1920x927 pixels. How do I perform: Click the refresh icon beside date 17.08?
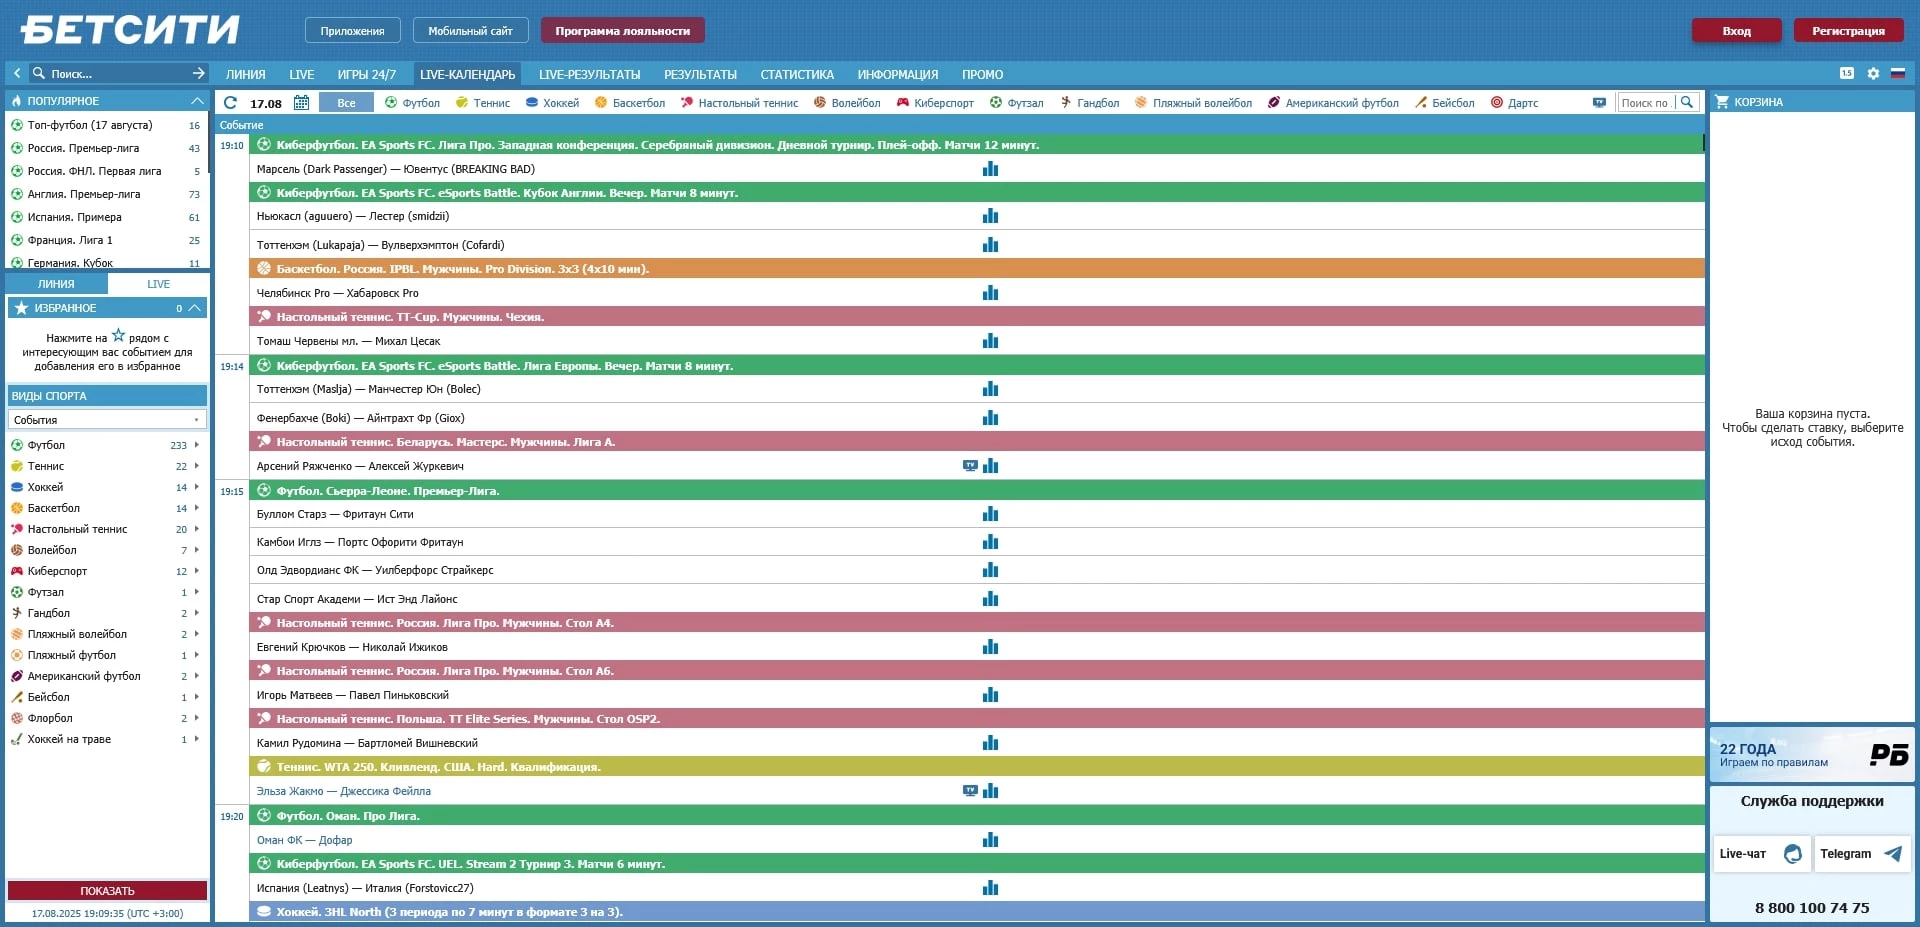pyautogui.click(x=231, y=103)
